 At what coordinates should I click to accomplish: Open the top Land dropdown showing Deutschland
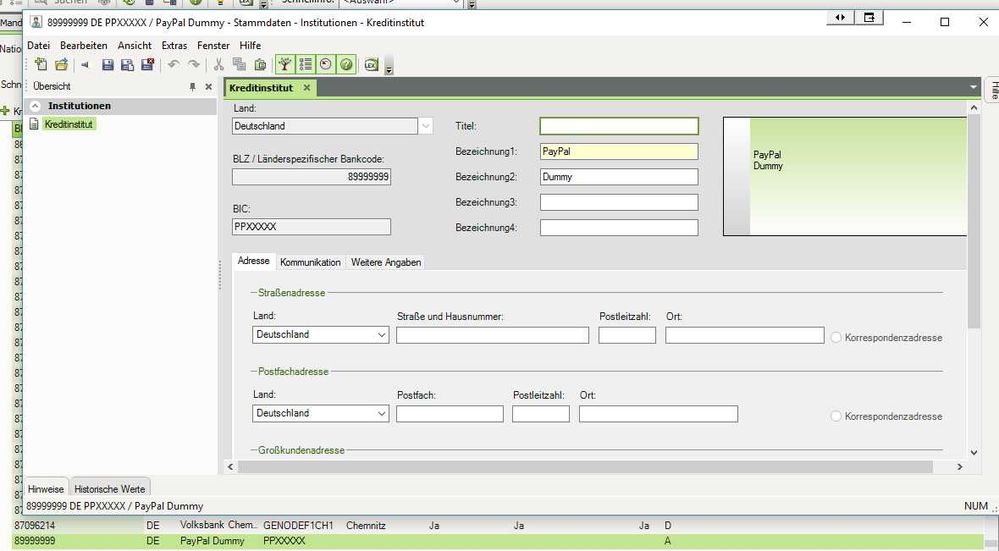(426, 126)
